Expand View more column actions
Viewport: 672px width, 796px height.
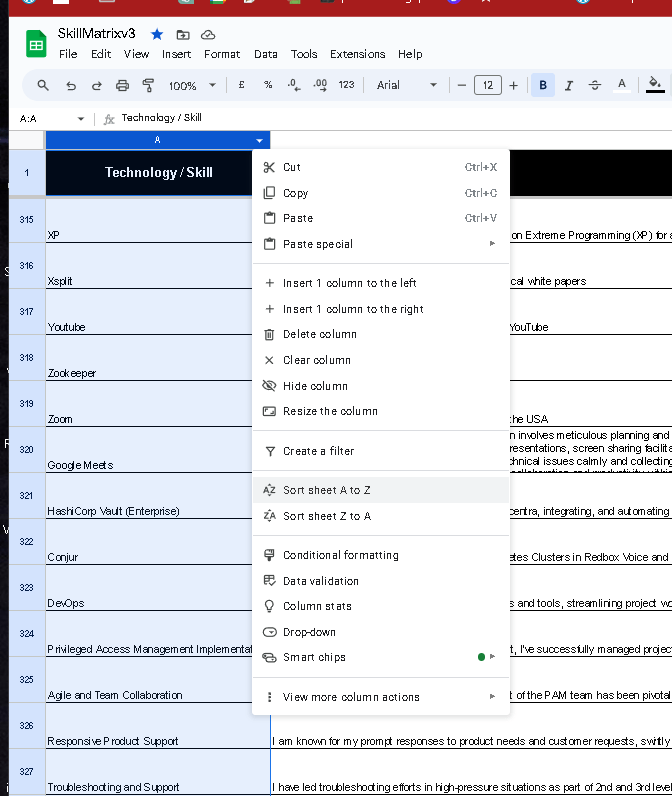381,697
